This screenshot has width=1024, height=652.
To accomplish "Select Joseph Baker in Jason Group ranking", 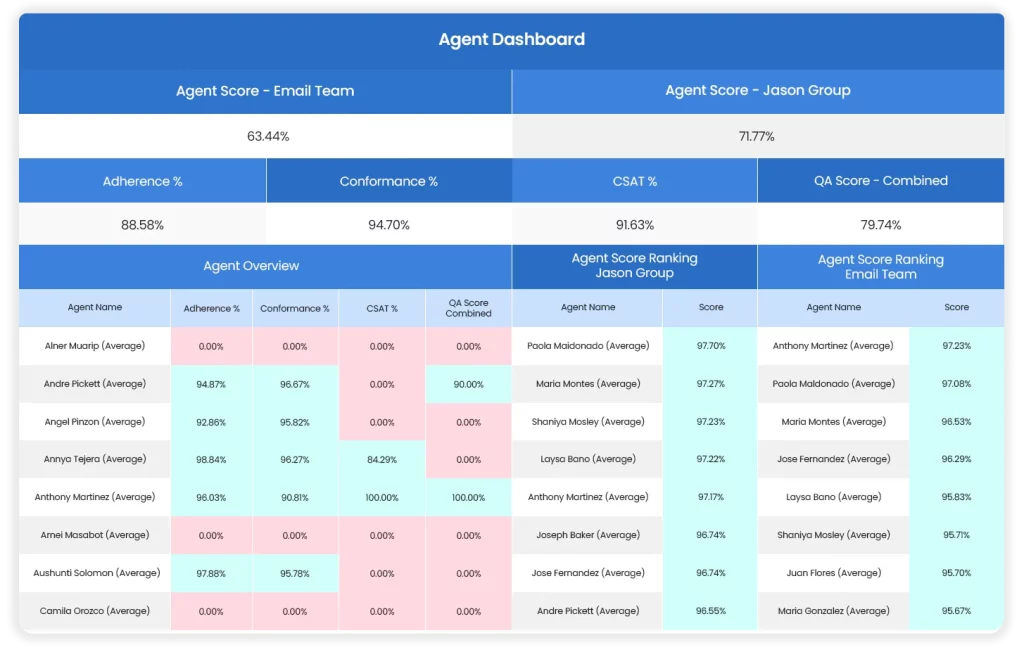I will (588, 535).
